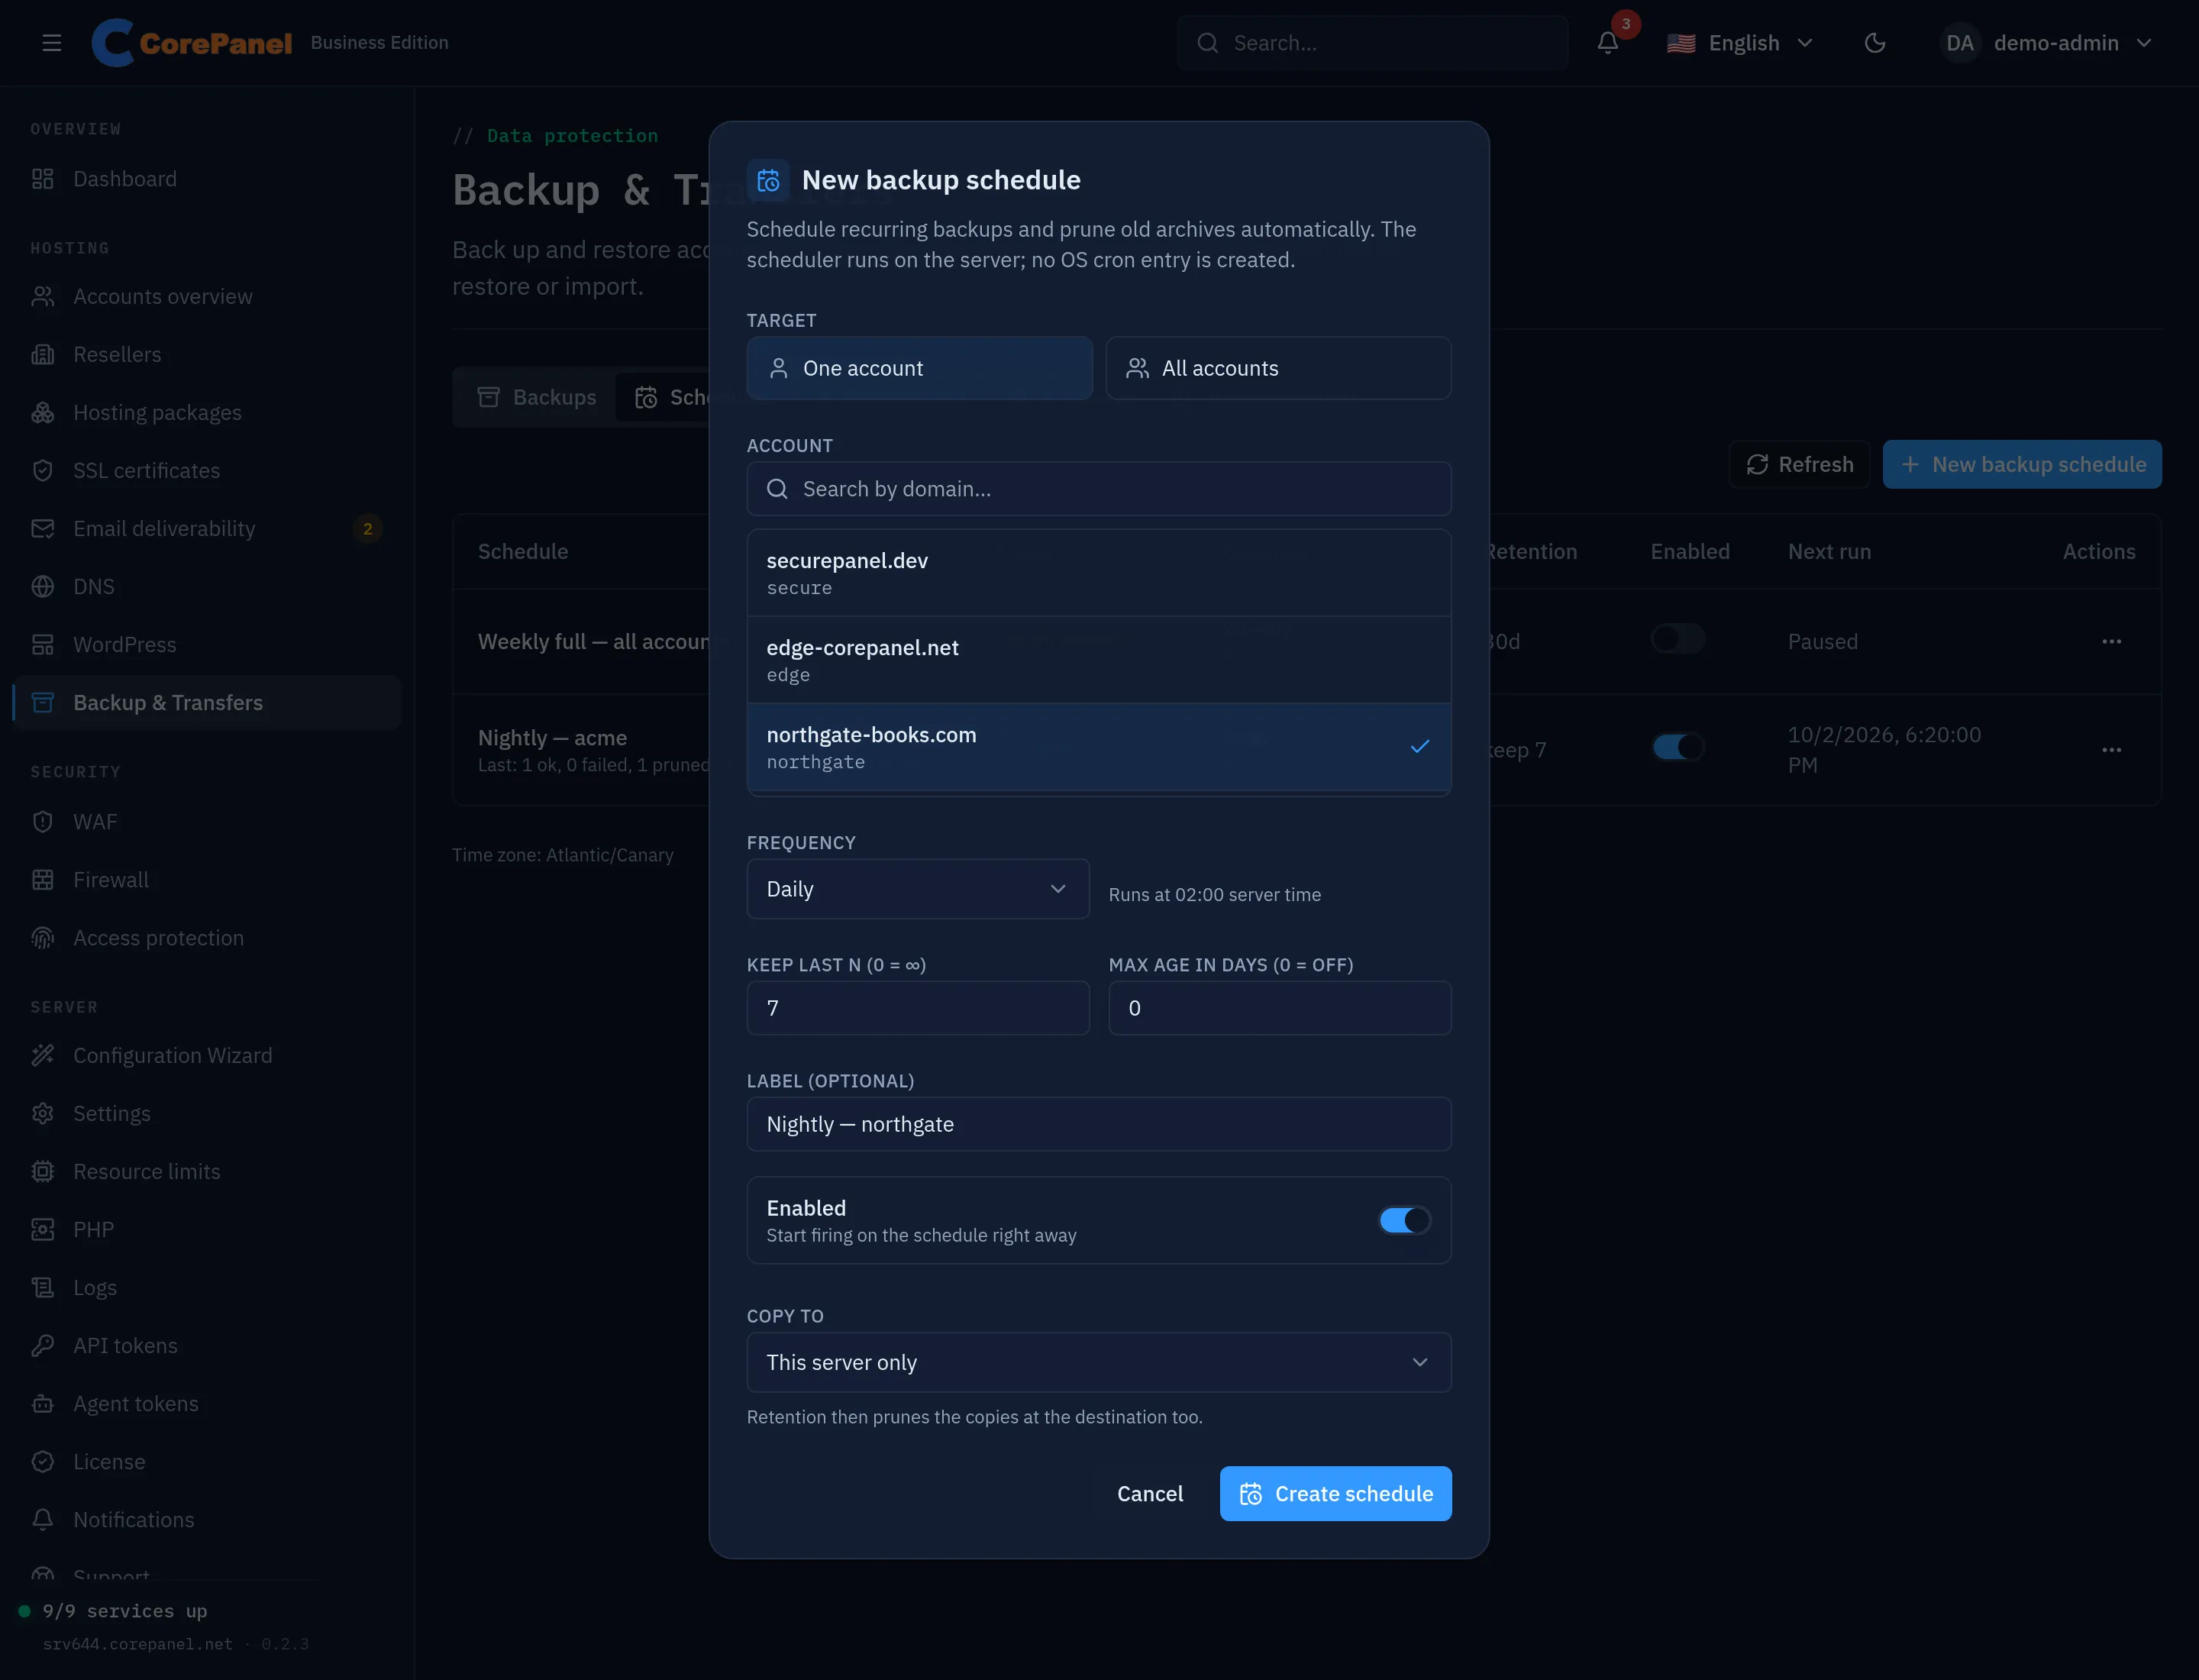This screenshot has height=1680, width=2199.
Task: Open the Configuration Wizard
Action: [207, 1055]
